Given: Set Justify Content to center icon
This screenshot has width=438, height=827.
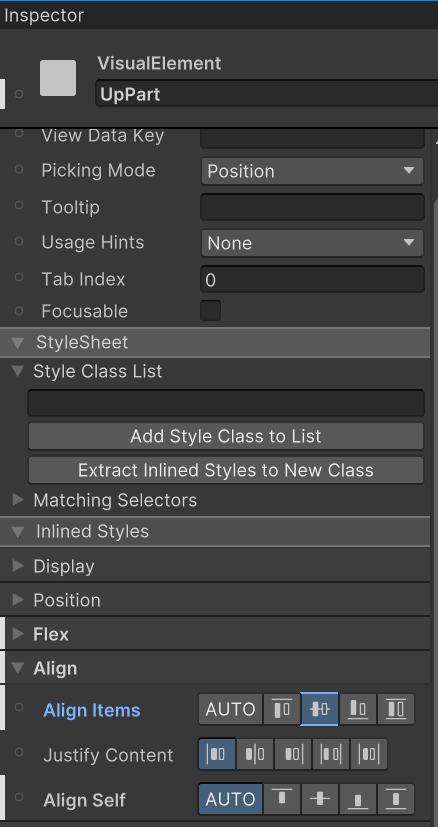Looking at the screenshot, I should tap(255, 754).
